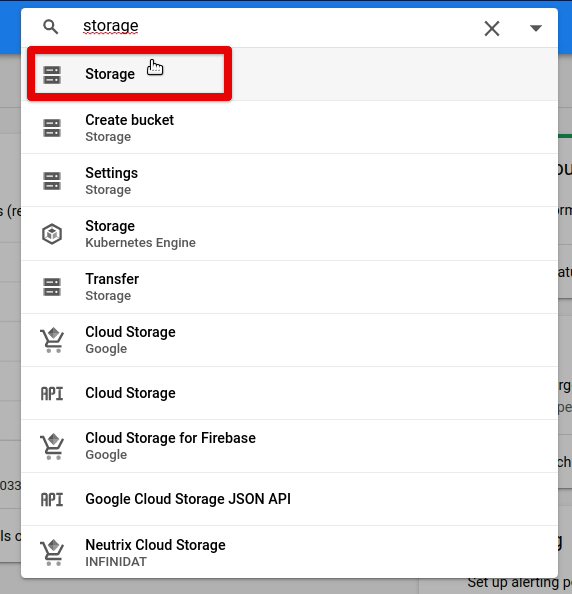Open Transfer under Storage
572x594 pixels.
(289, 287)
